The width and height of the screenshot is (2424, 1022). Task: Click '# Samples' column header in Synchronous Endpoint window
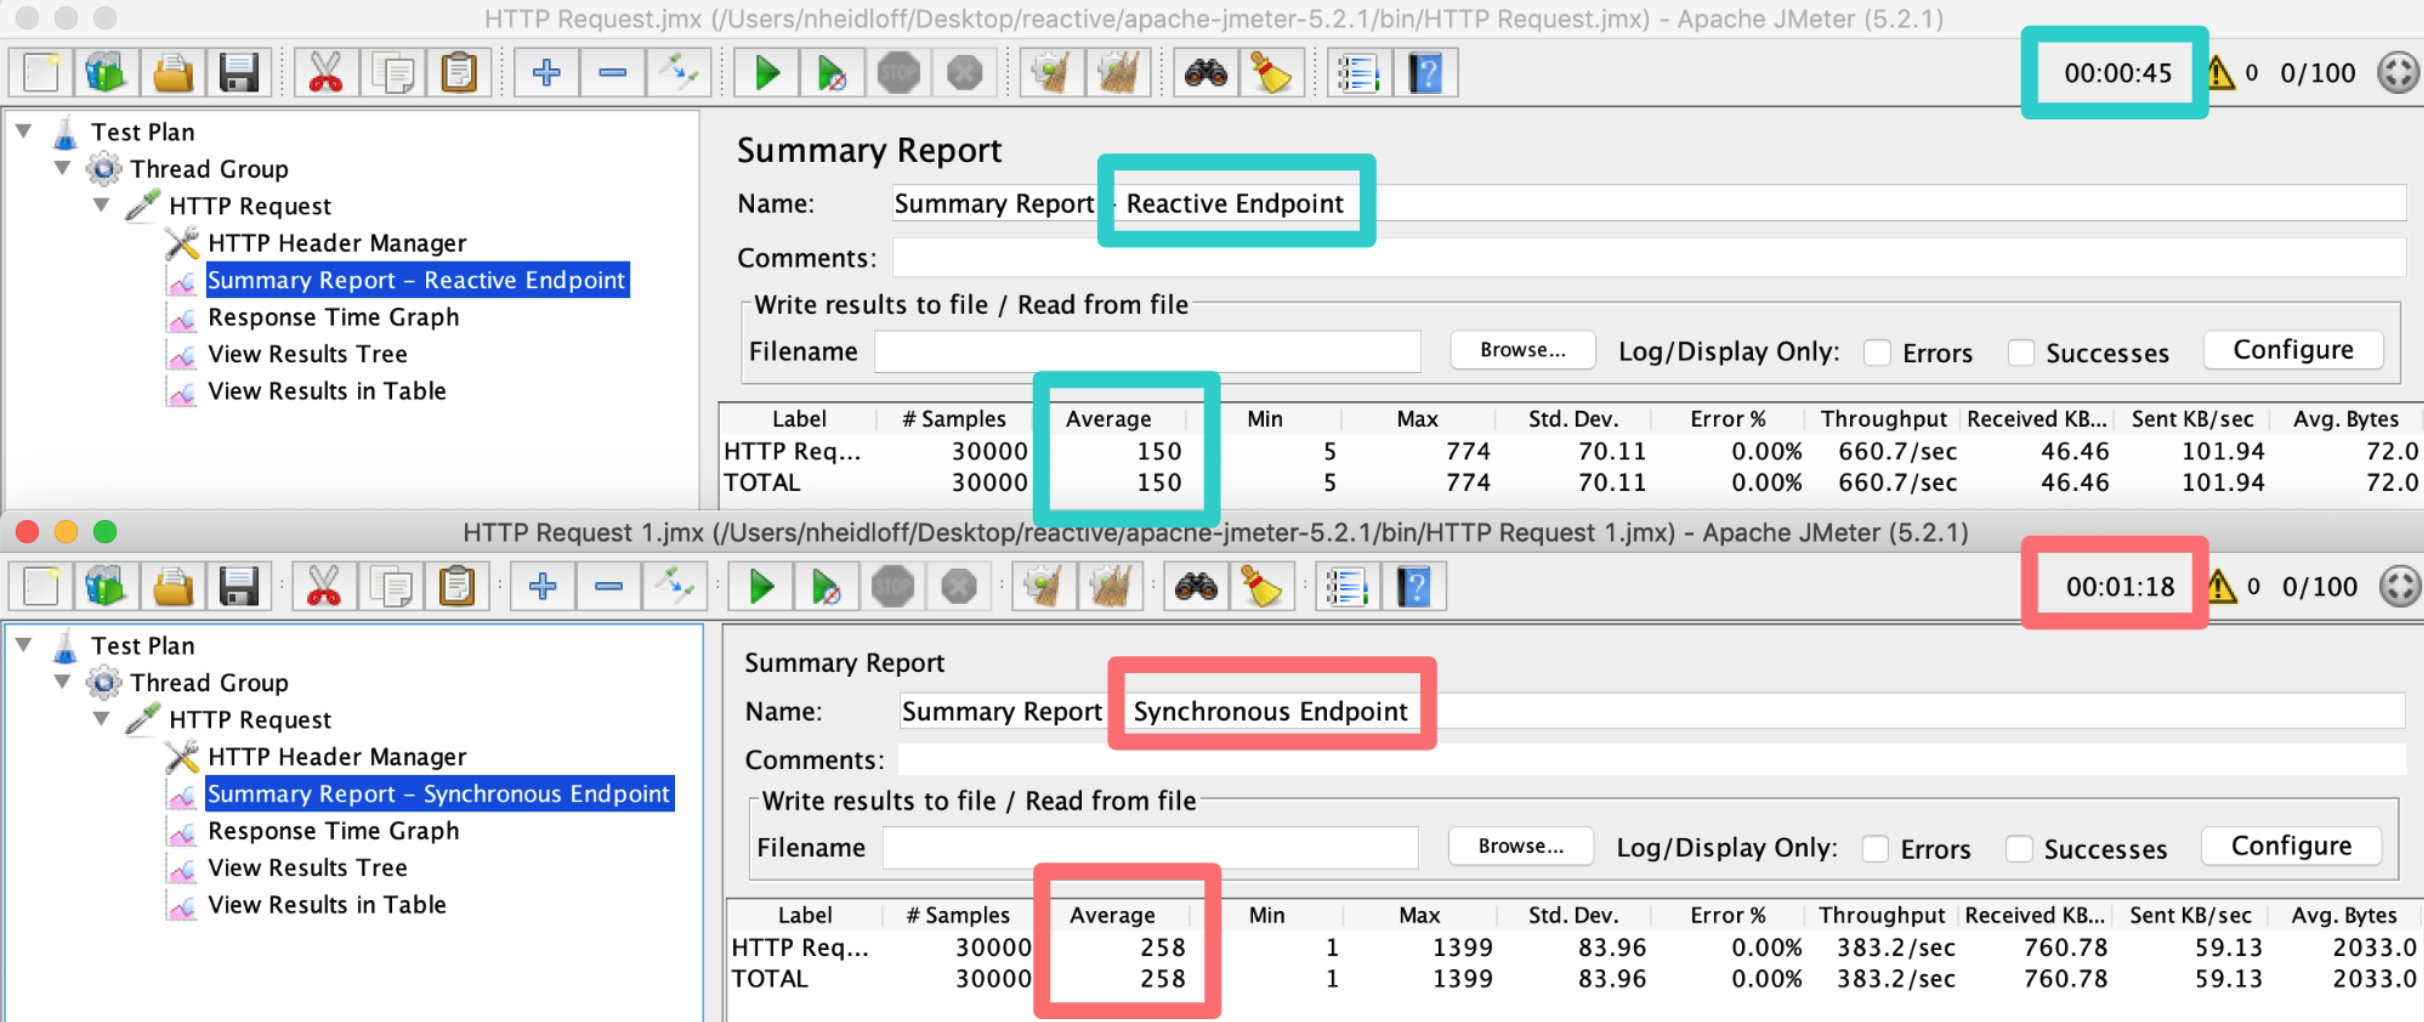point(958,915)
